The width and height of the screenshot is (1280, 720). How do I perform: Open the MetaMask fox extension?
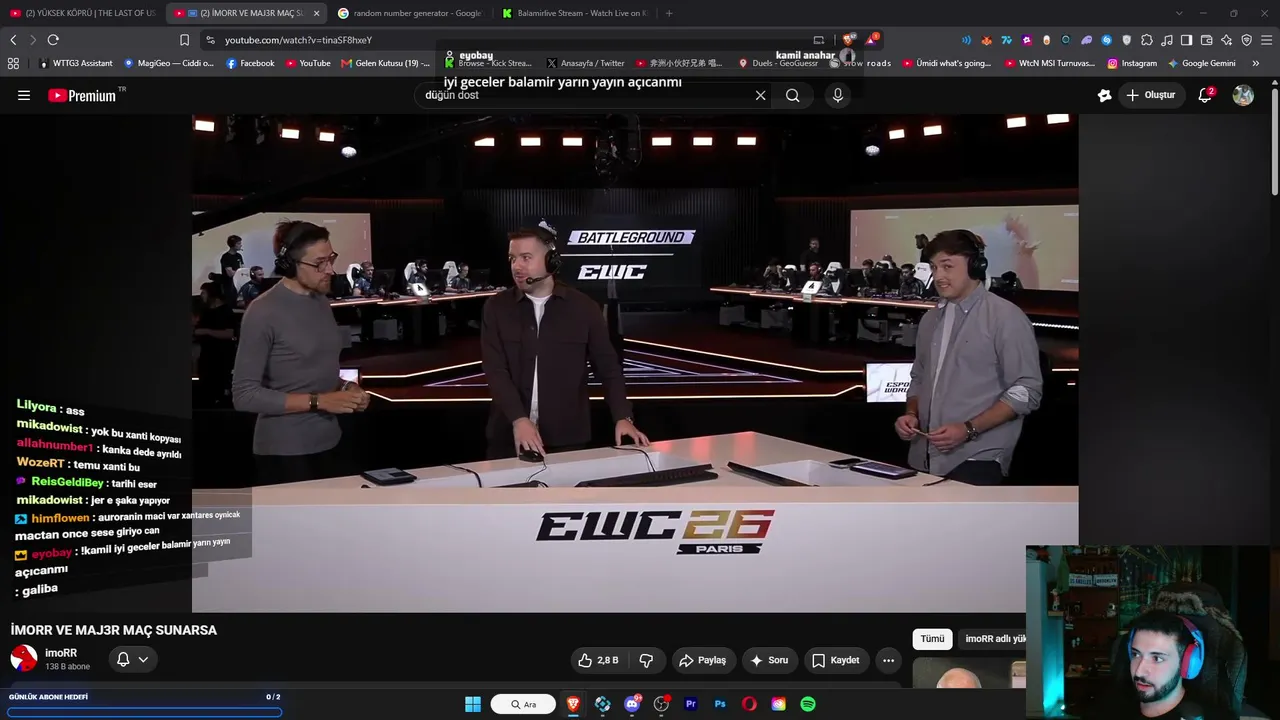tap(986, 40)
